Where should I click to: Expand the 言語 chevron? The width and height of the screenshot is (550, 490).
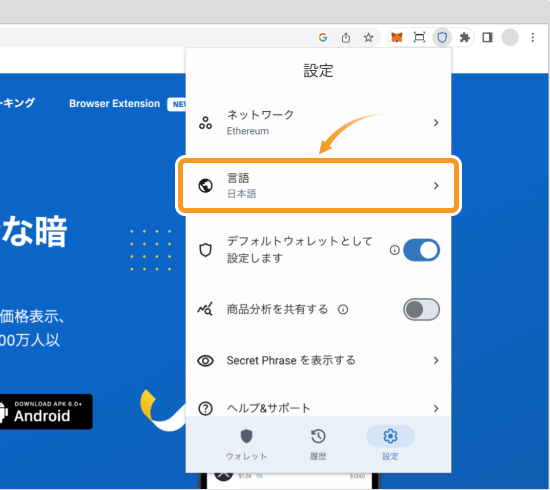436,186
